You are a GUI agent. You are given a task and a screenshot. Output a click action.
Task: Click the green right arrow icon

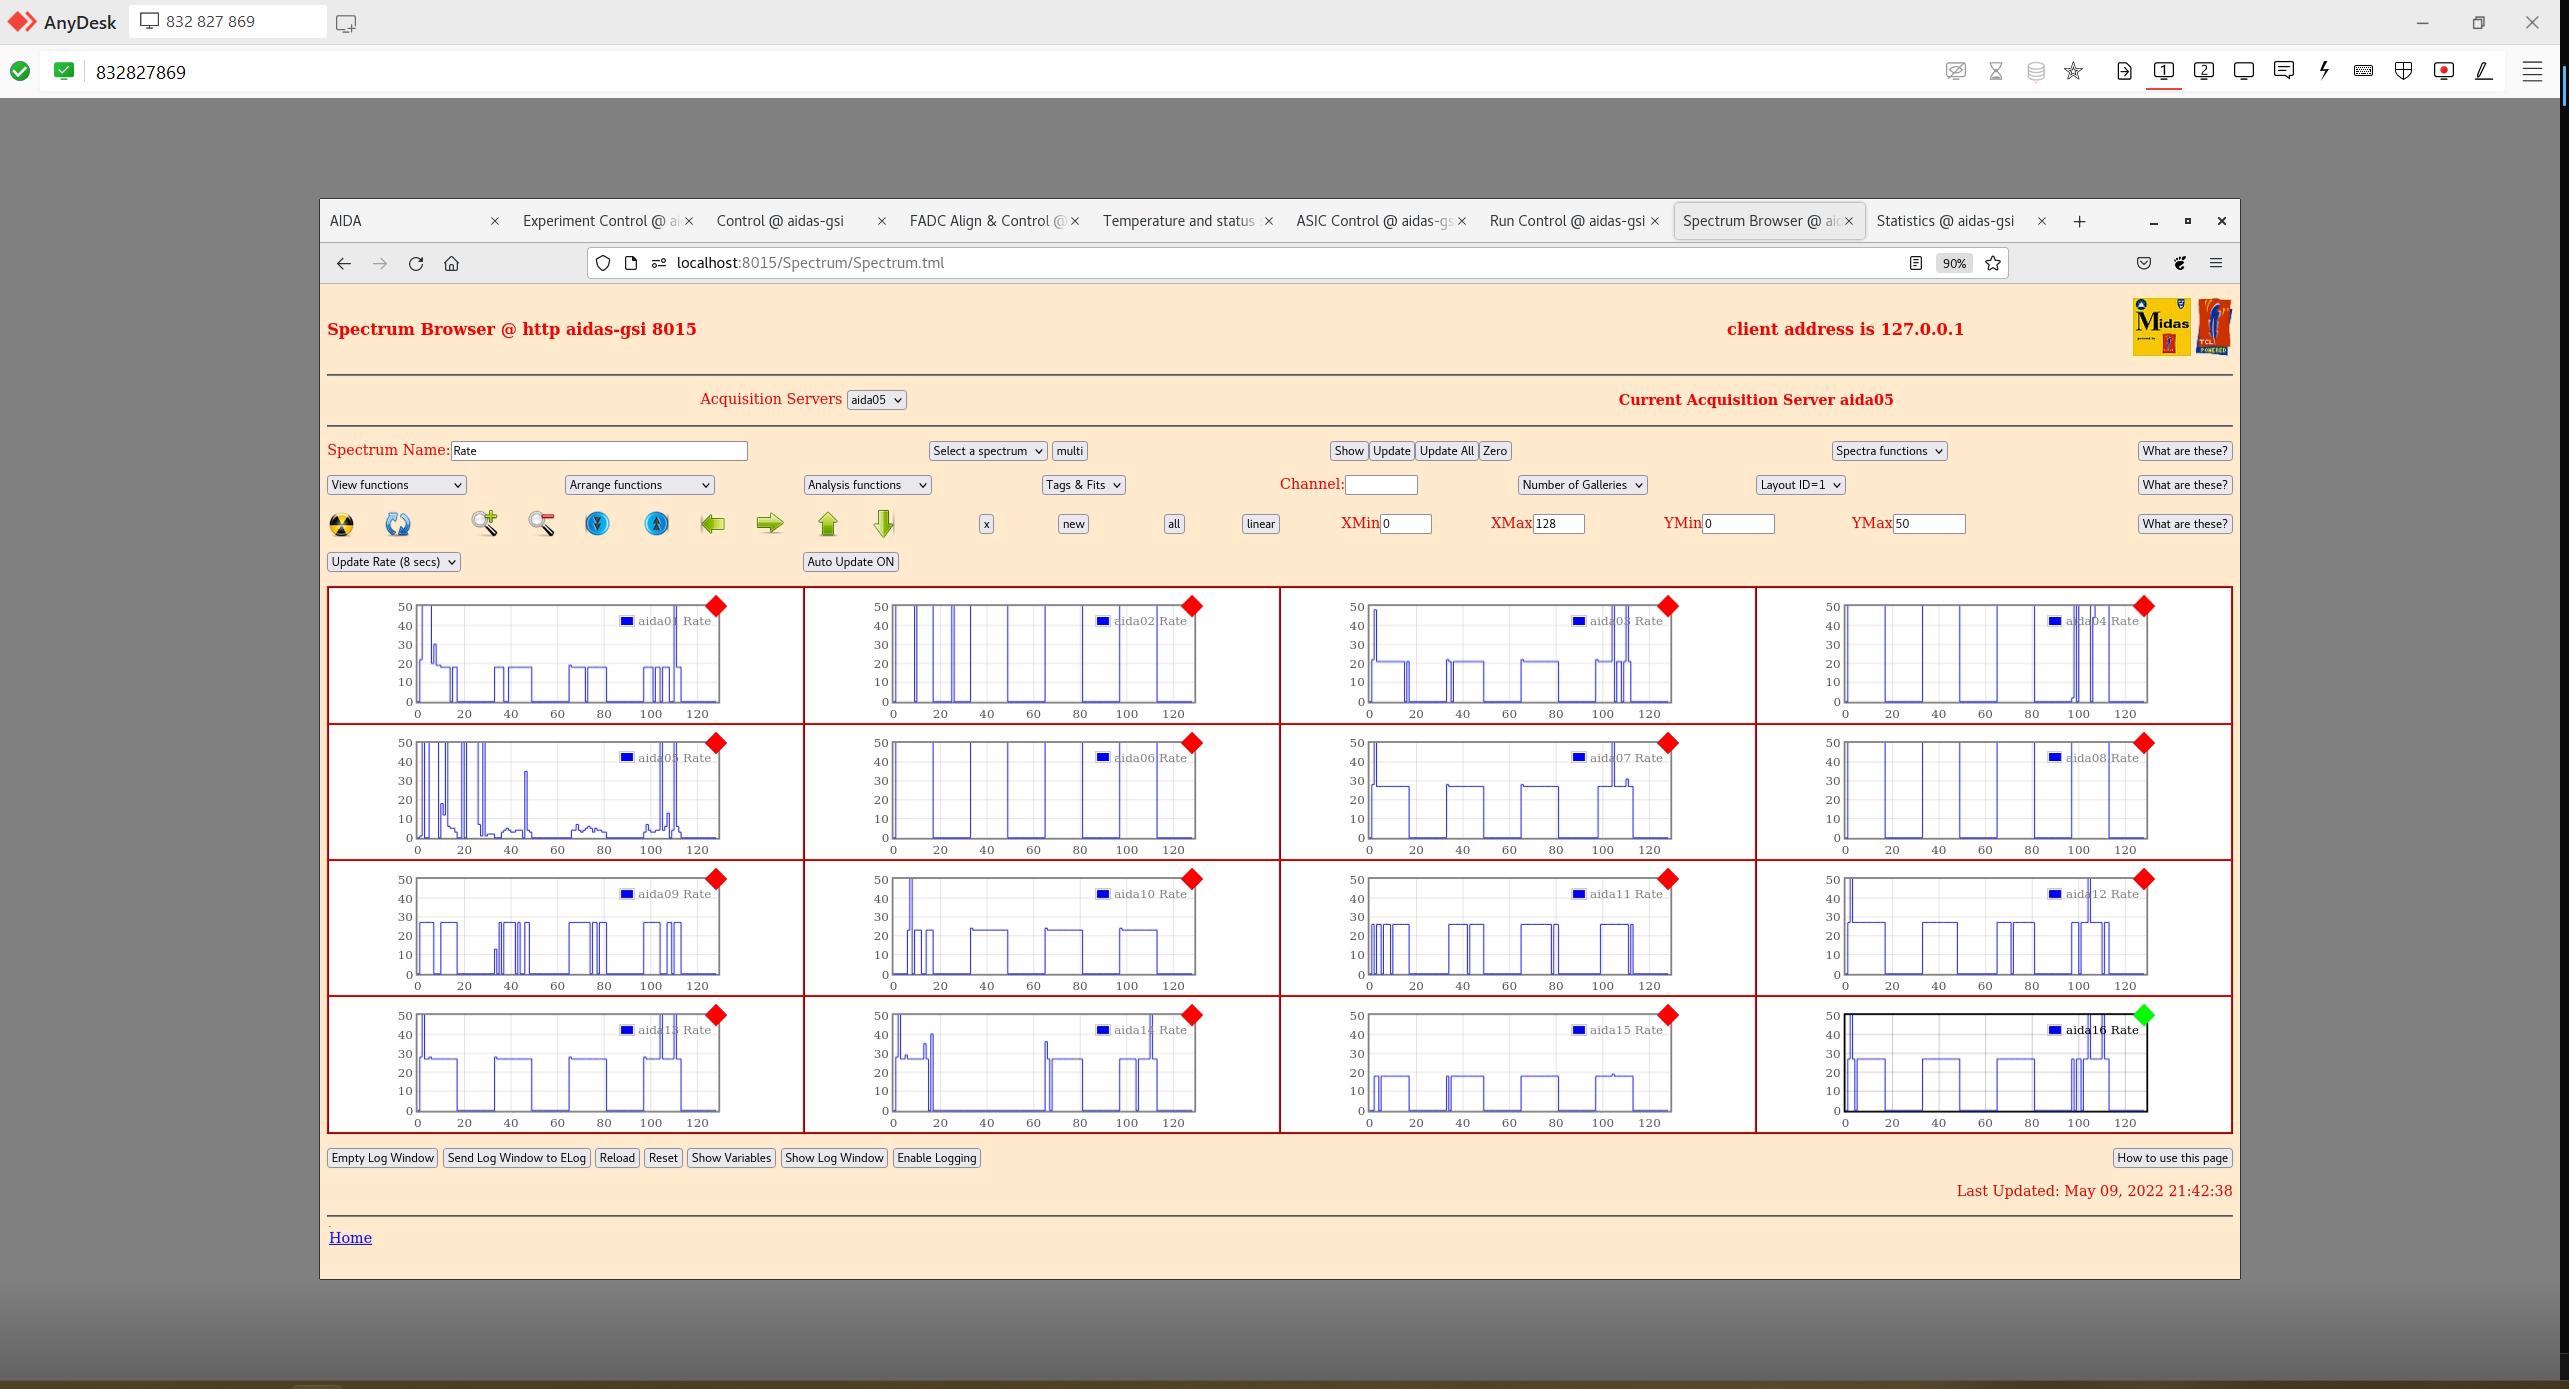pos(769,523)
